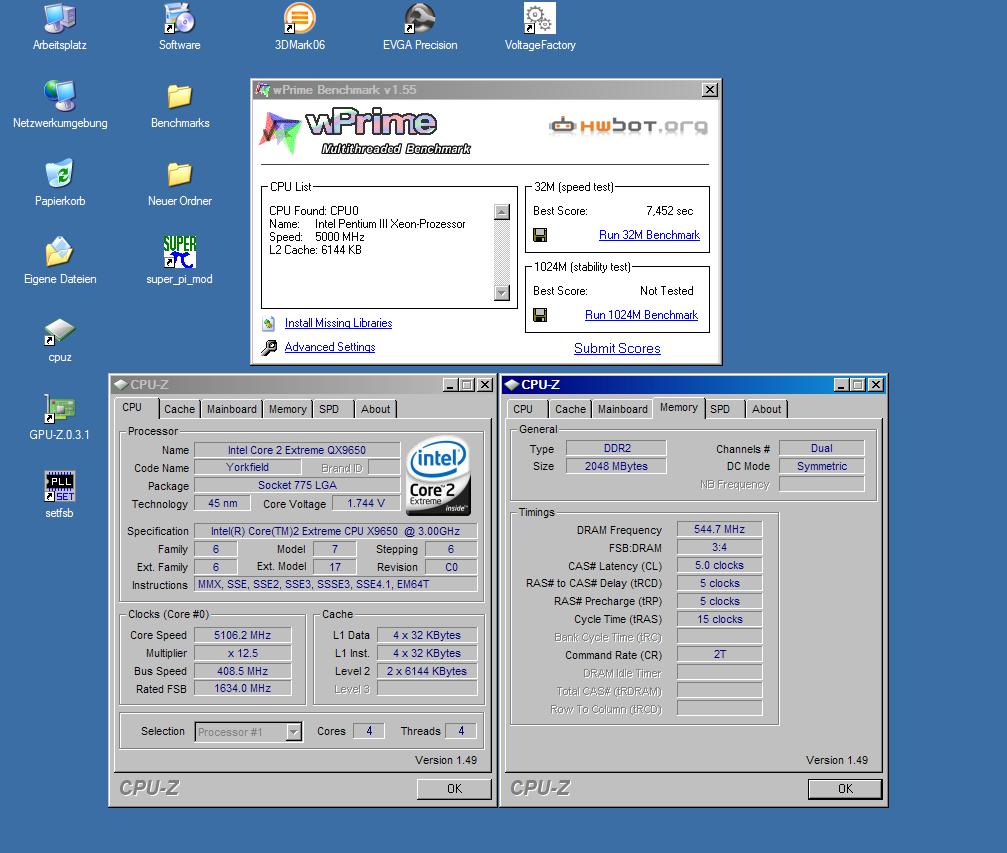Click the 1024M save floppy icon
Viewport: 1007px width, 853px height.
540,315
